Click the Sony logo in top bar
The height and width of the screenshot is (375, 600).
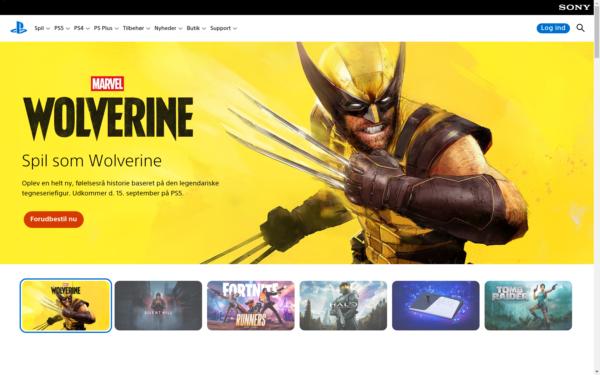click(x=574, y=7)
